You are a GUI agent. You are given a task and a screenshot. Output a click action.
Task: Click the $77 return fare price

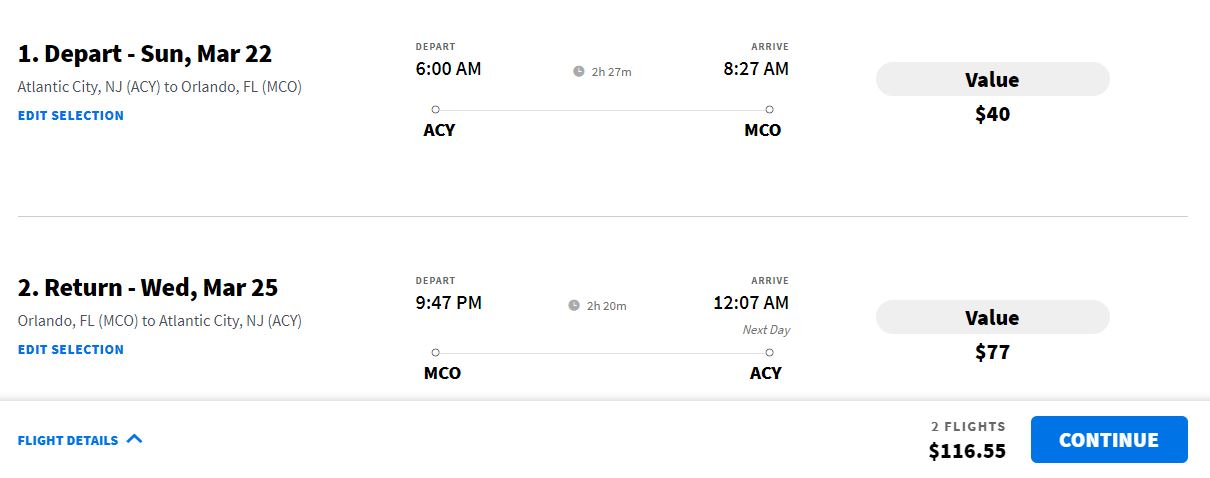coord(992,352)
